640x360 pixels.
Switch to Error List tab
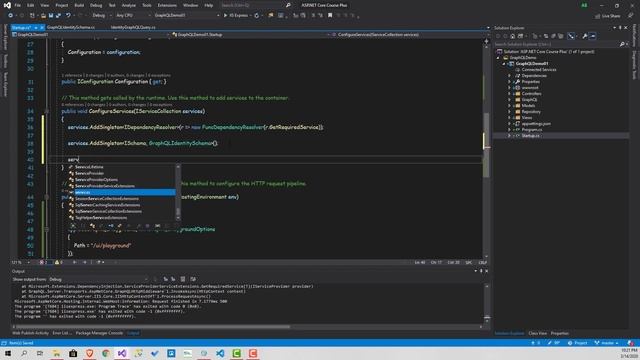tap(62, 333)
